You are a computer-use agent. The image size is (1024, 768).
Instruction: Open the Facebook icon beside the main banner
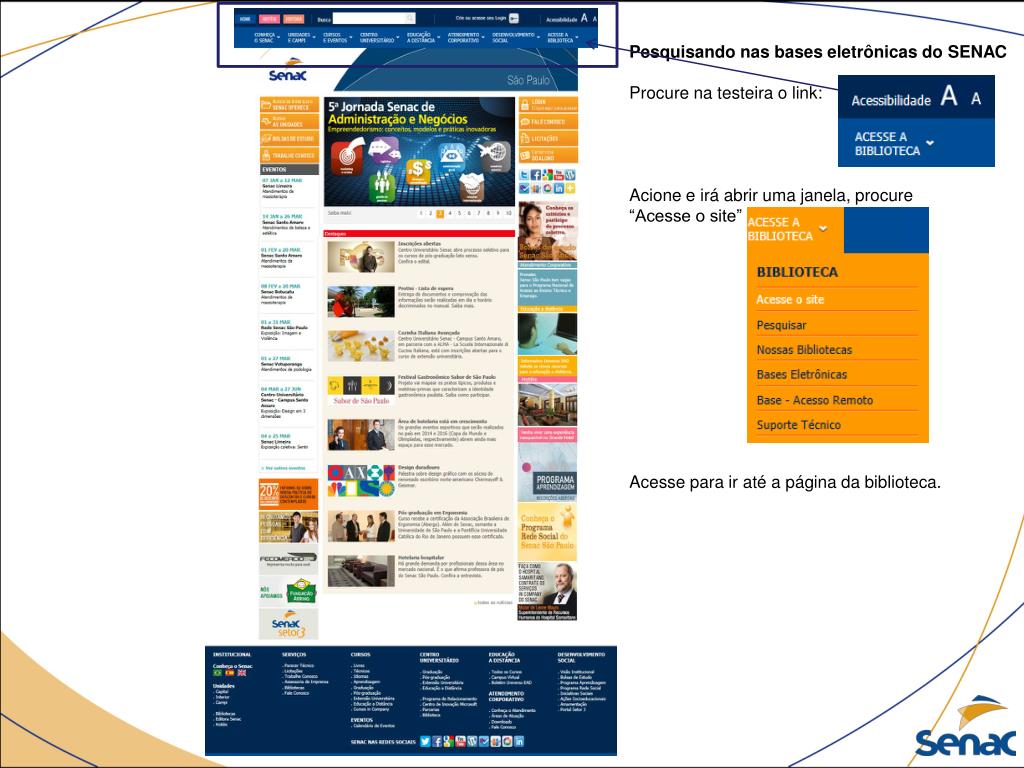(536, 174)
